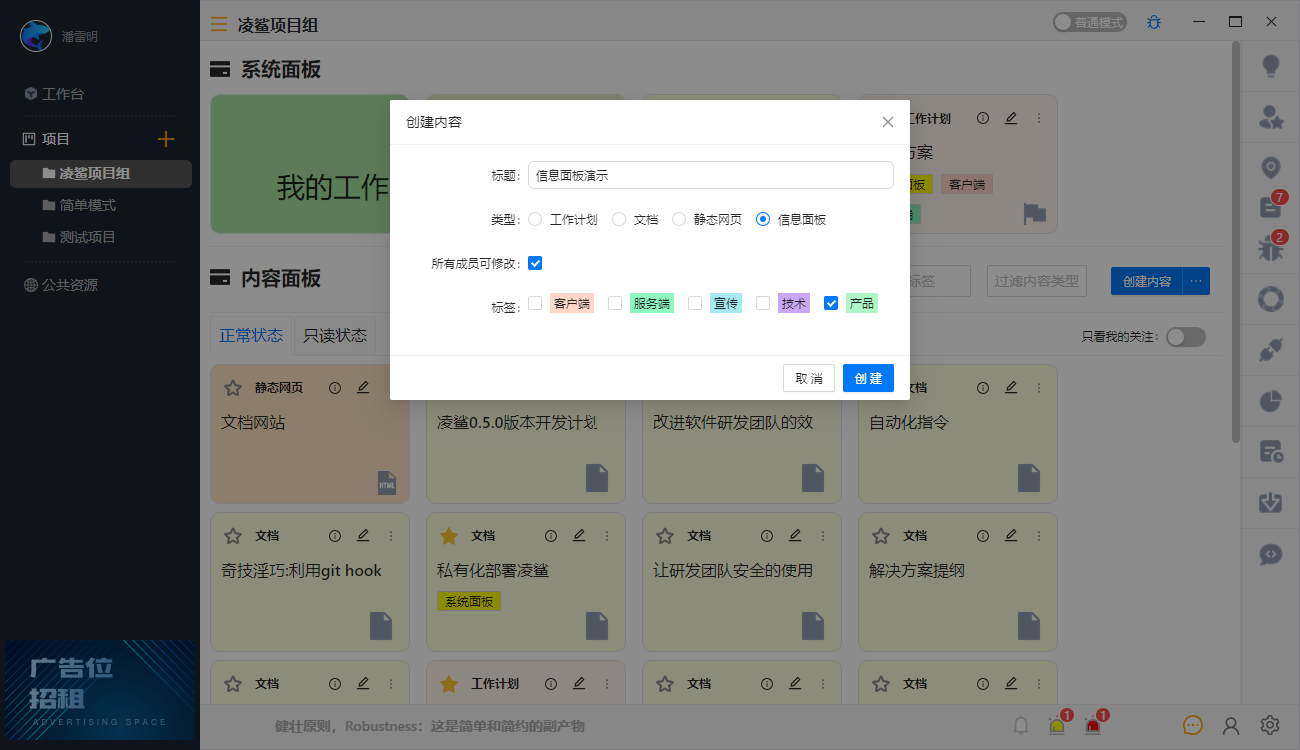Enable the 只看我的关注 toggle
Viewport: 1300px width, 750px height.
1186,337
